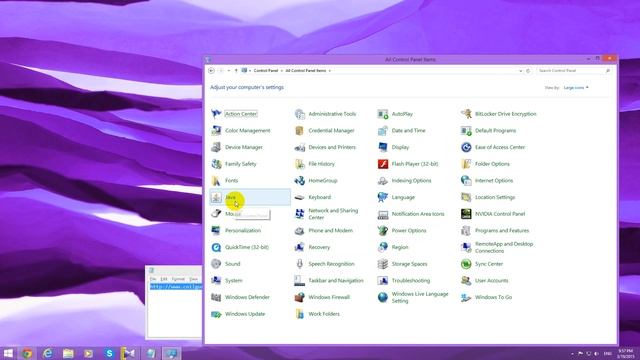Click the Folder Options icon
The height and width of the screenshot is (360, 640).
(466, 164)
